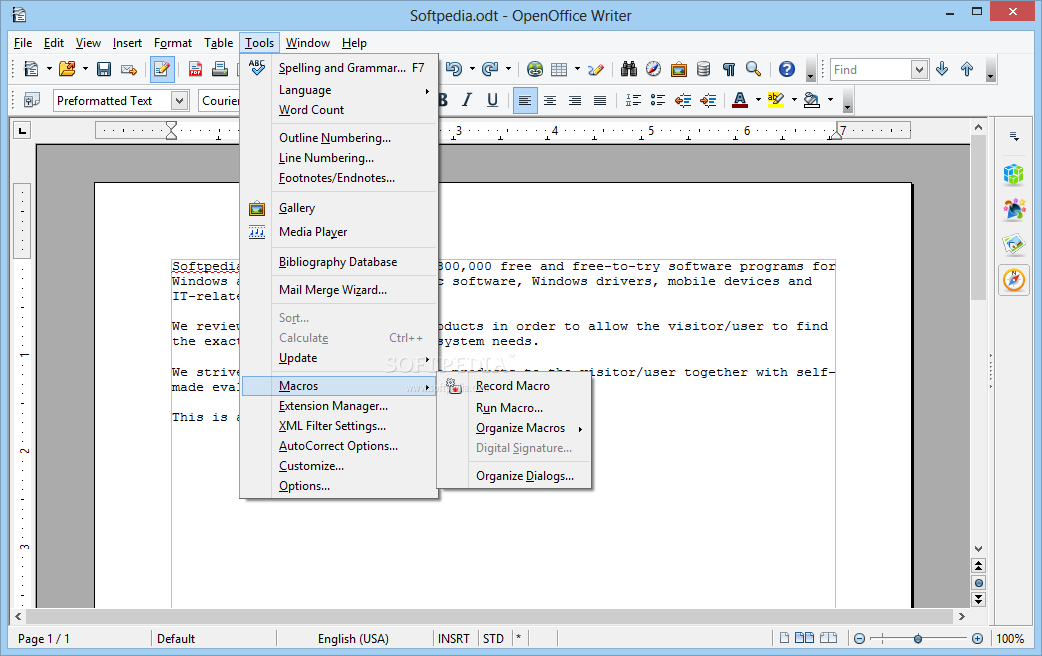This screenshot has height=656, width=1042.
Task: Open Table insert dropdown arrow
Action: 577,69
